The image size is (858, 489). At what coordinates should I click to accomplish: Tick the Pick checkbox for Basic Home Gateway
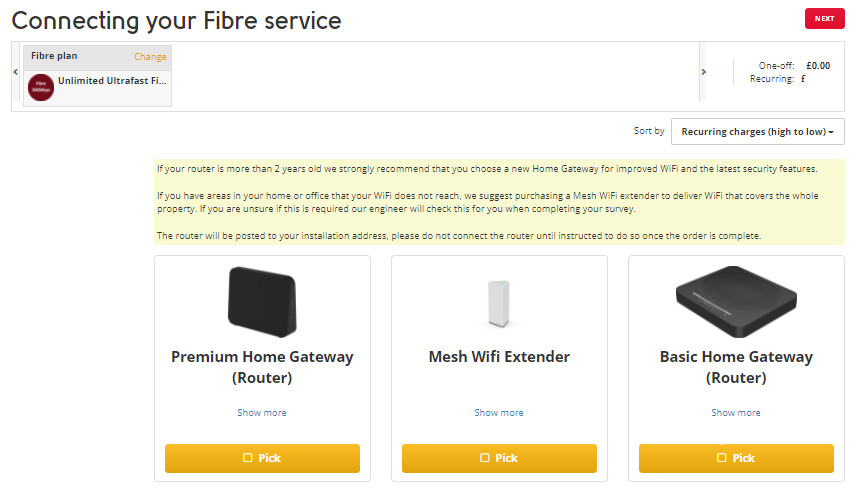coord(722,458)
